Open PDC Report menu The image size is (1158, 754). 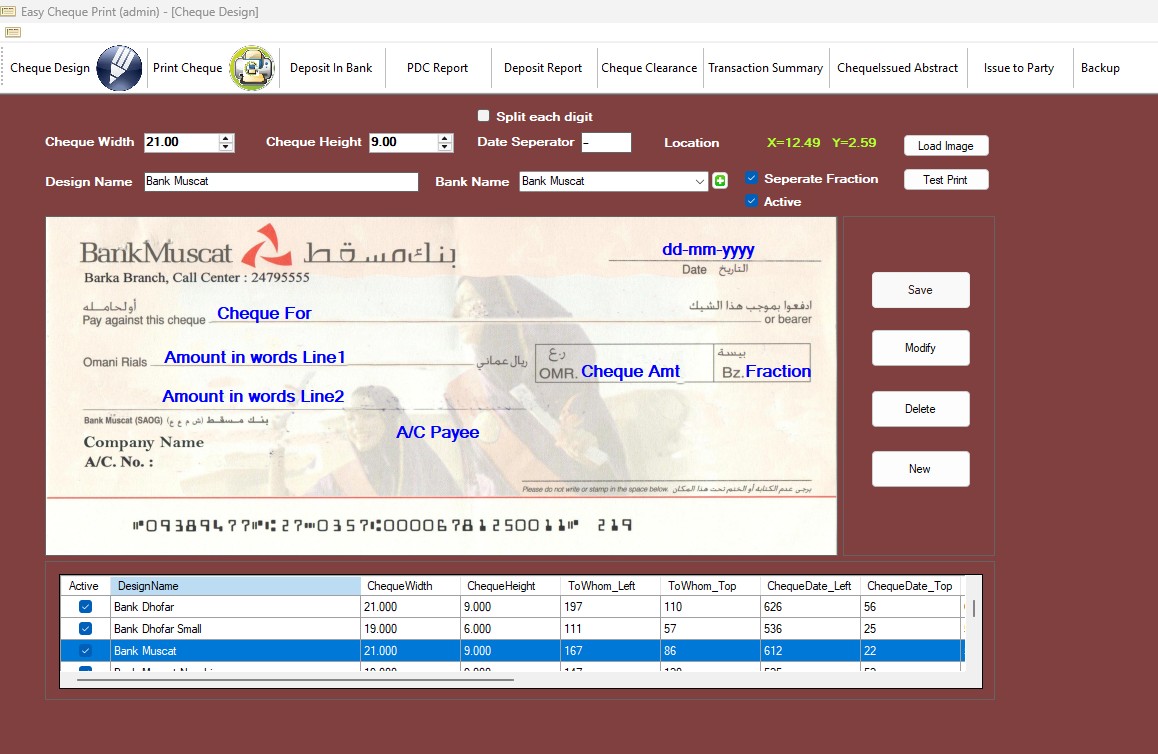[437, 68]
